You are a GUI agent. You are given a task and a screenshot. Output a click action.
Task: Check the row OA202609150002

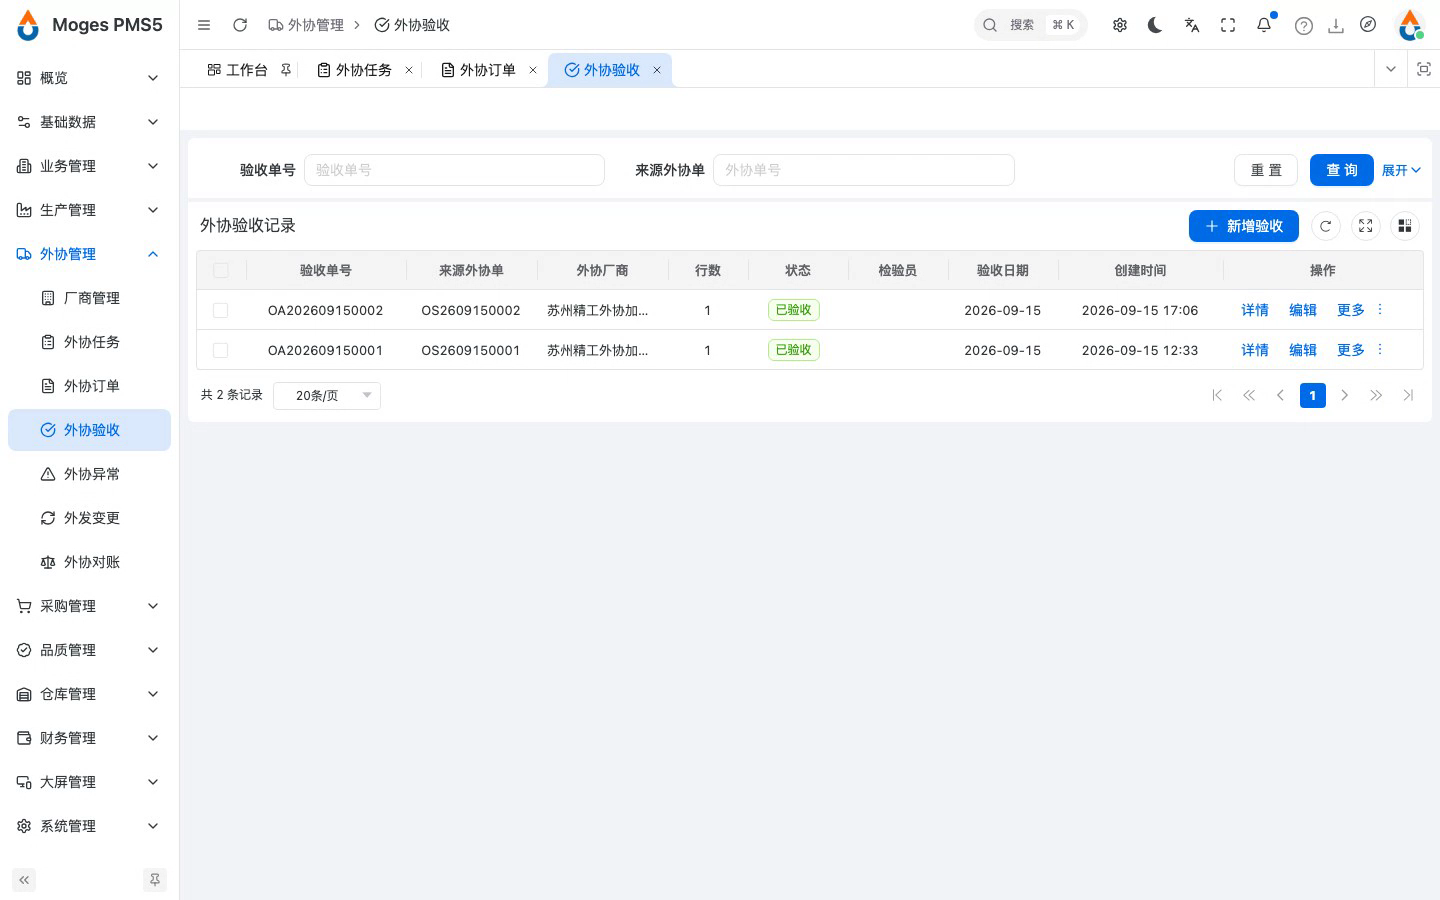point(221,310)
